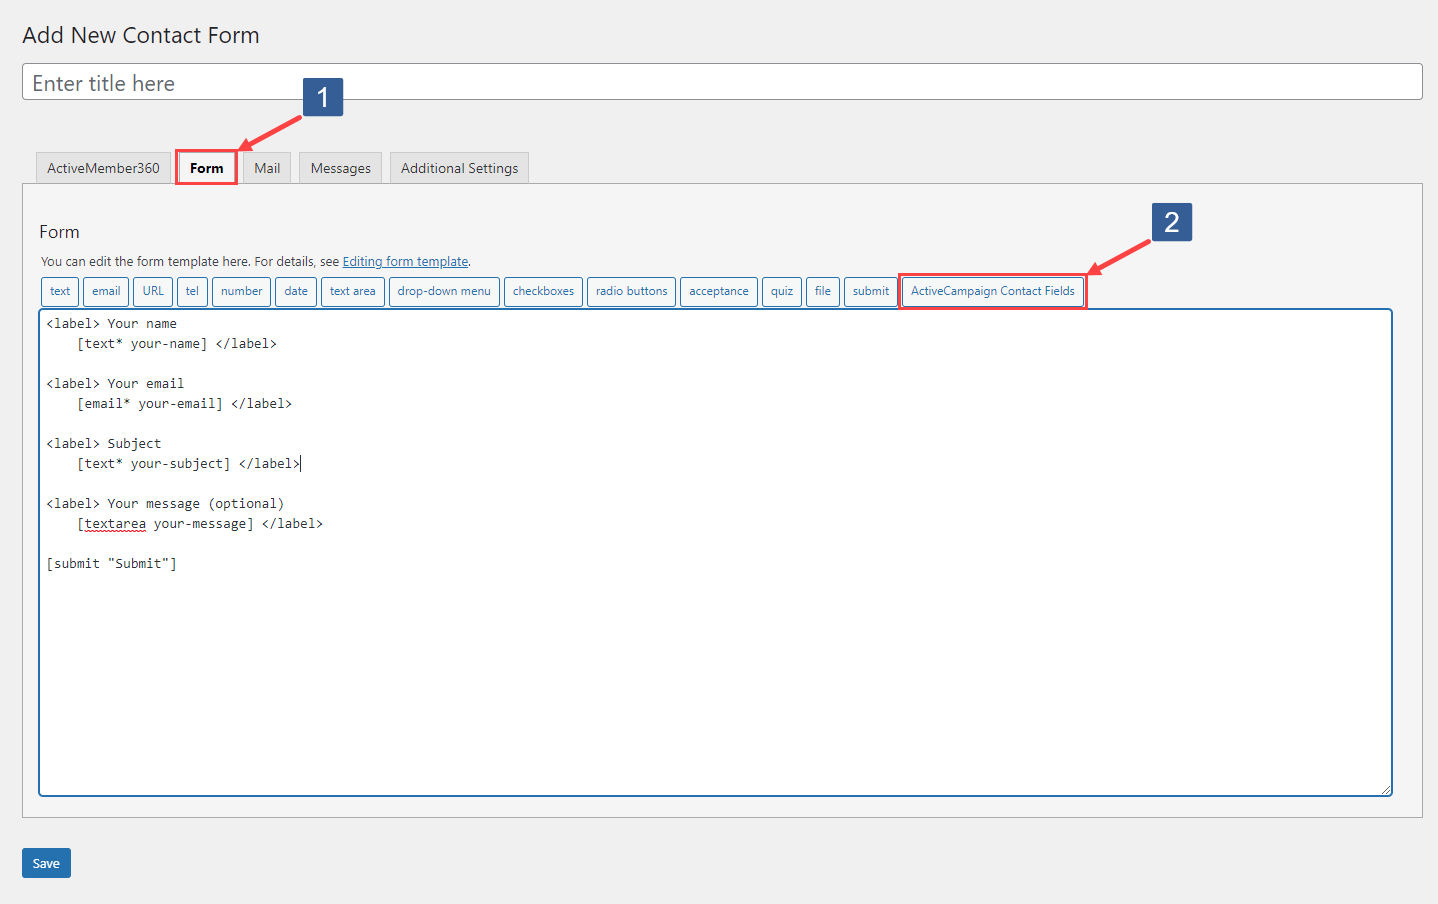Open the ActiveCampaign Contact Fields inserter
This screenshot has width=1438, height=904.
point(992,291)
